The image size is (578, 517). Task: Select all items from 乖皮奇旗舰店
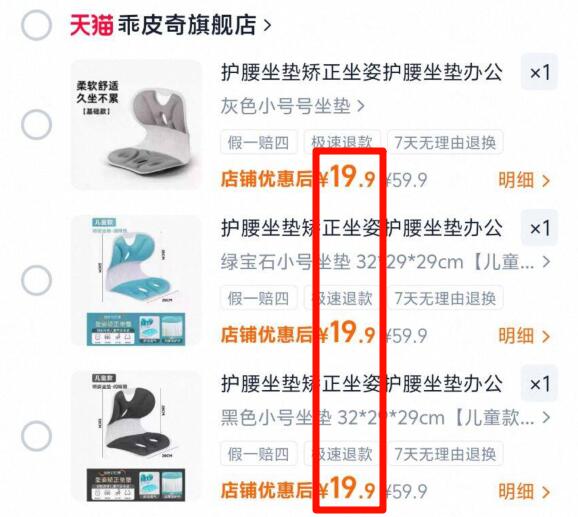coord(36,25)
